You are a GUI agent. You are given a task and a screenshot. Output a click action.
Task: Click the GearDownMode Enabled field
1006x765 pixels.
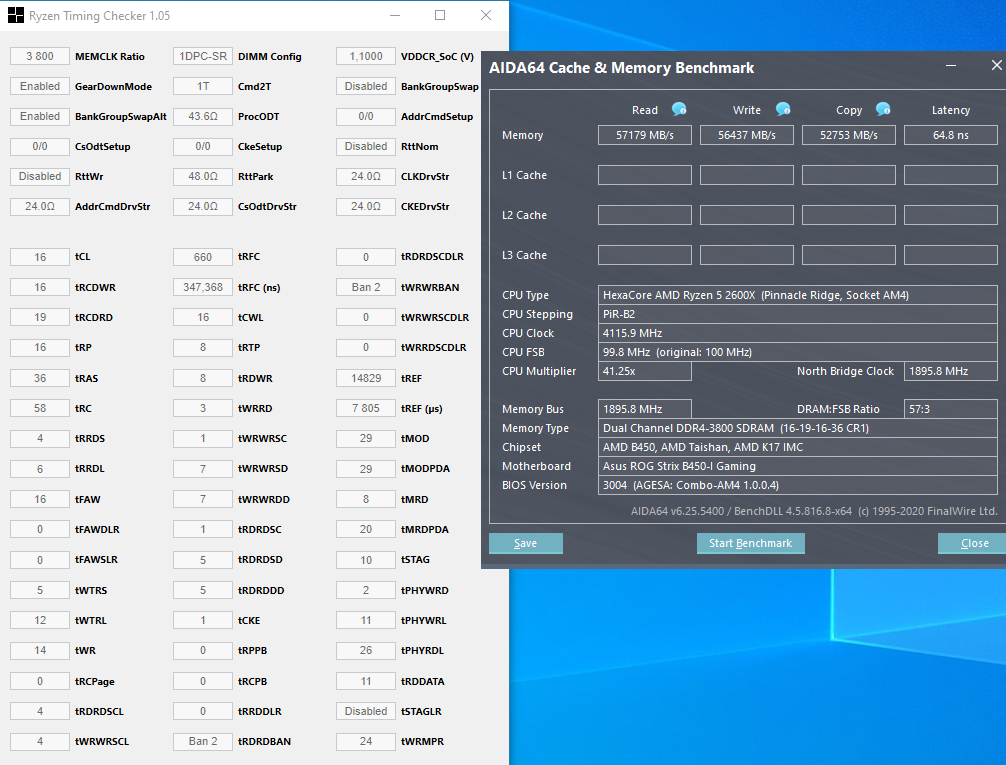(x=40, y=86)
